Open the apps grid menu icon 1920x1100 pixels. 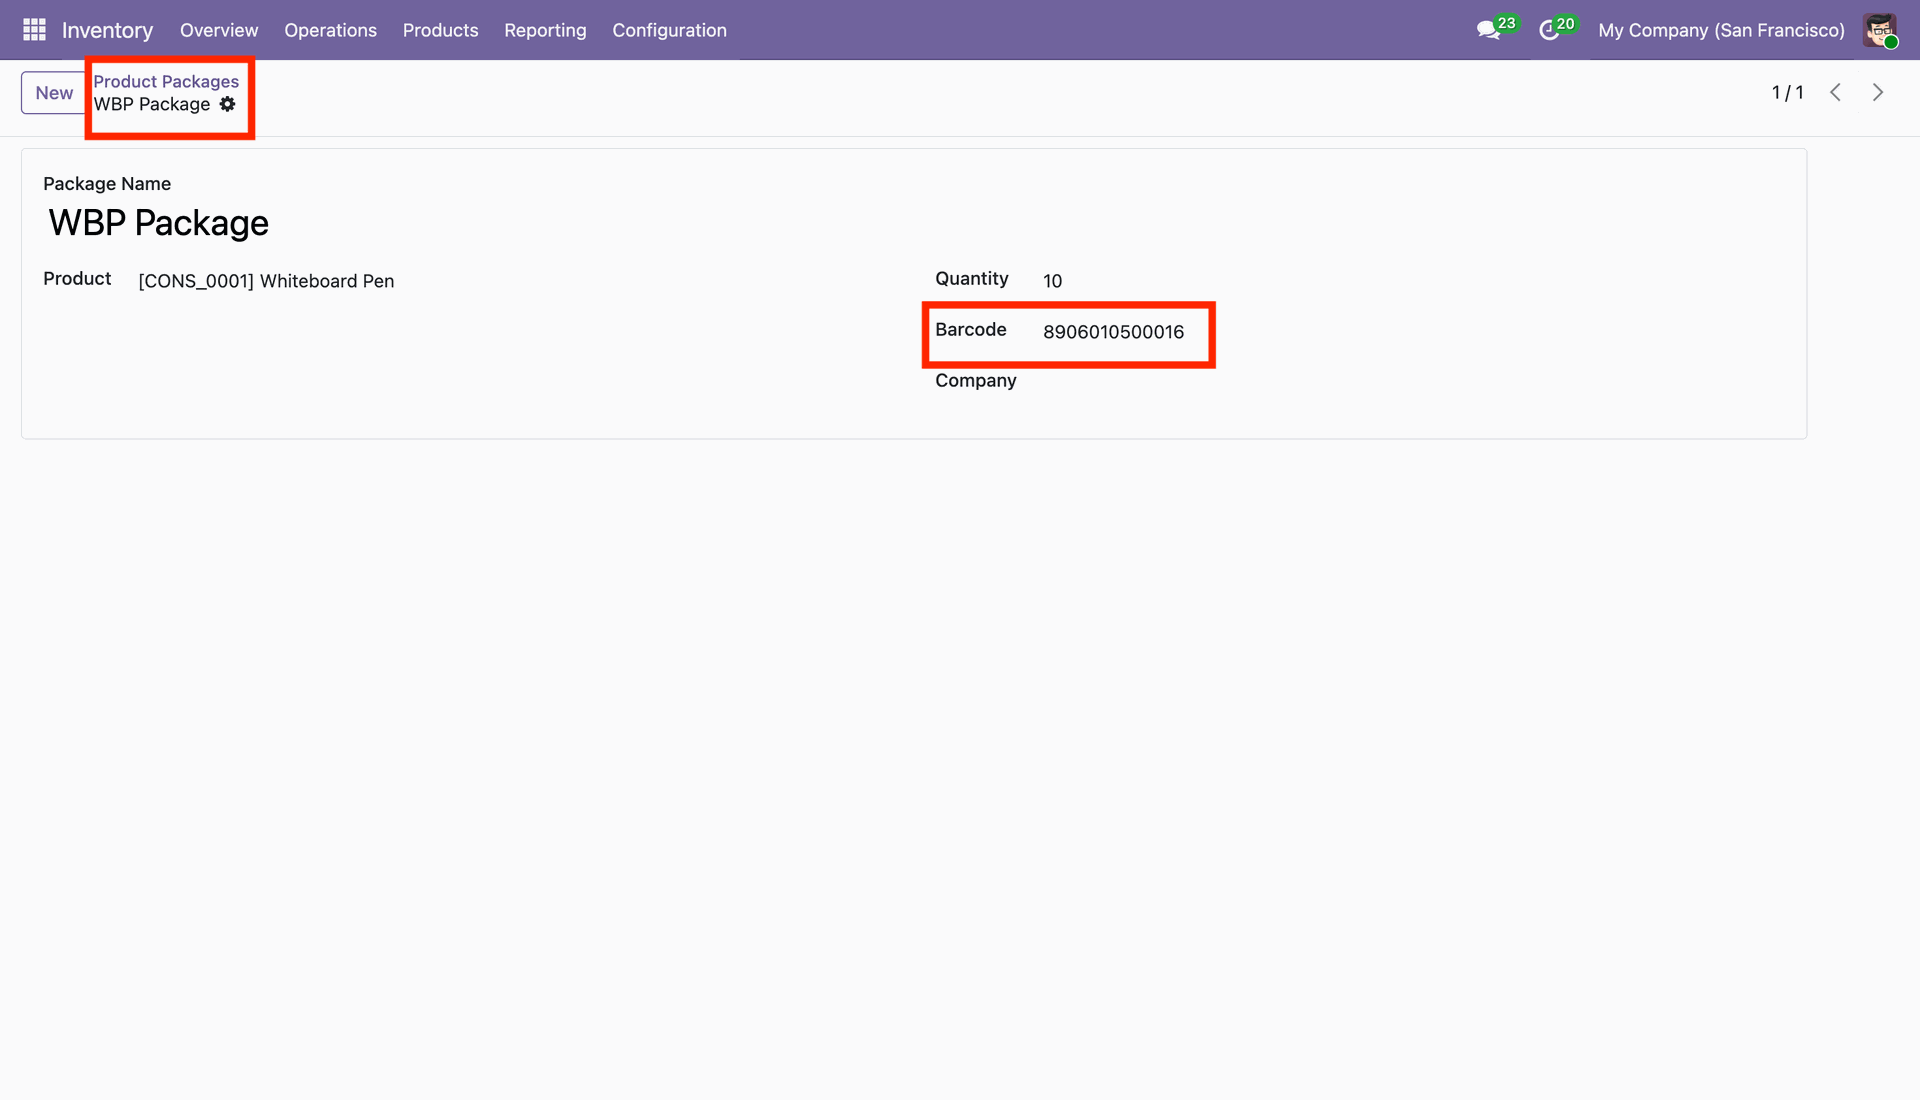(x=34, y=30)
